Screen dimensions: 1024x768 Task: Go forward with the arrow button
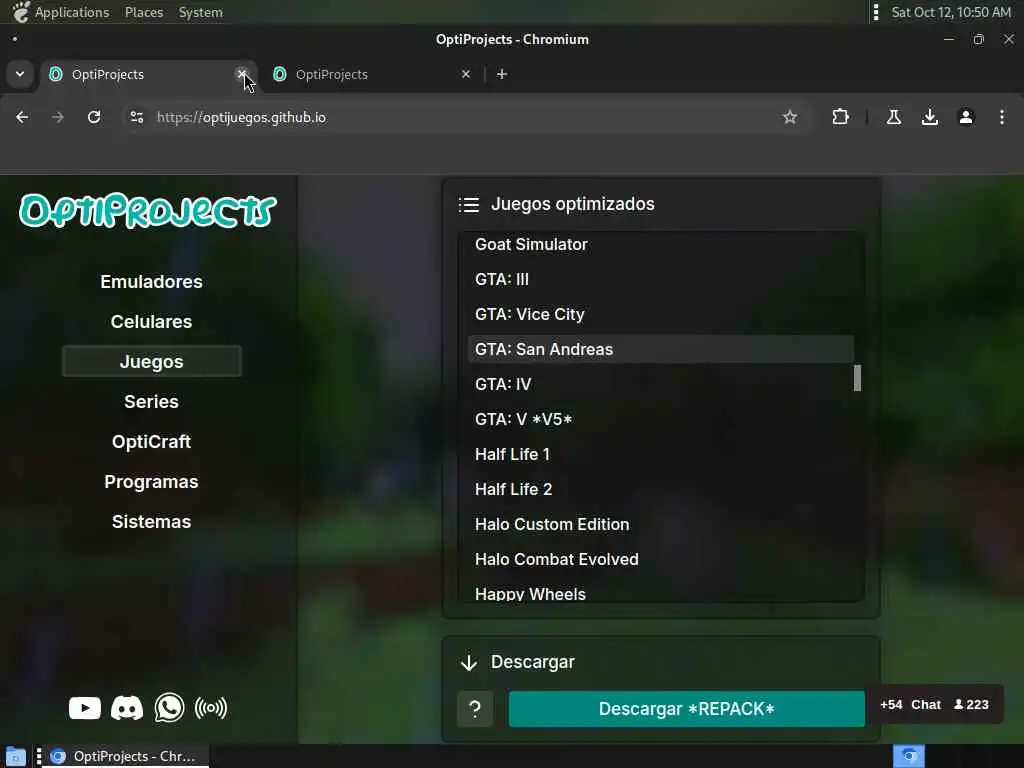pyautogui.click(x=58, y=117)
